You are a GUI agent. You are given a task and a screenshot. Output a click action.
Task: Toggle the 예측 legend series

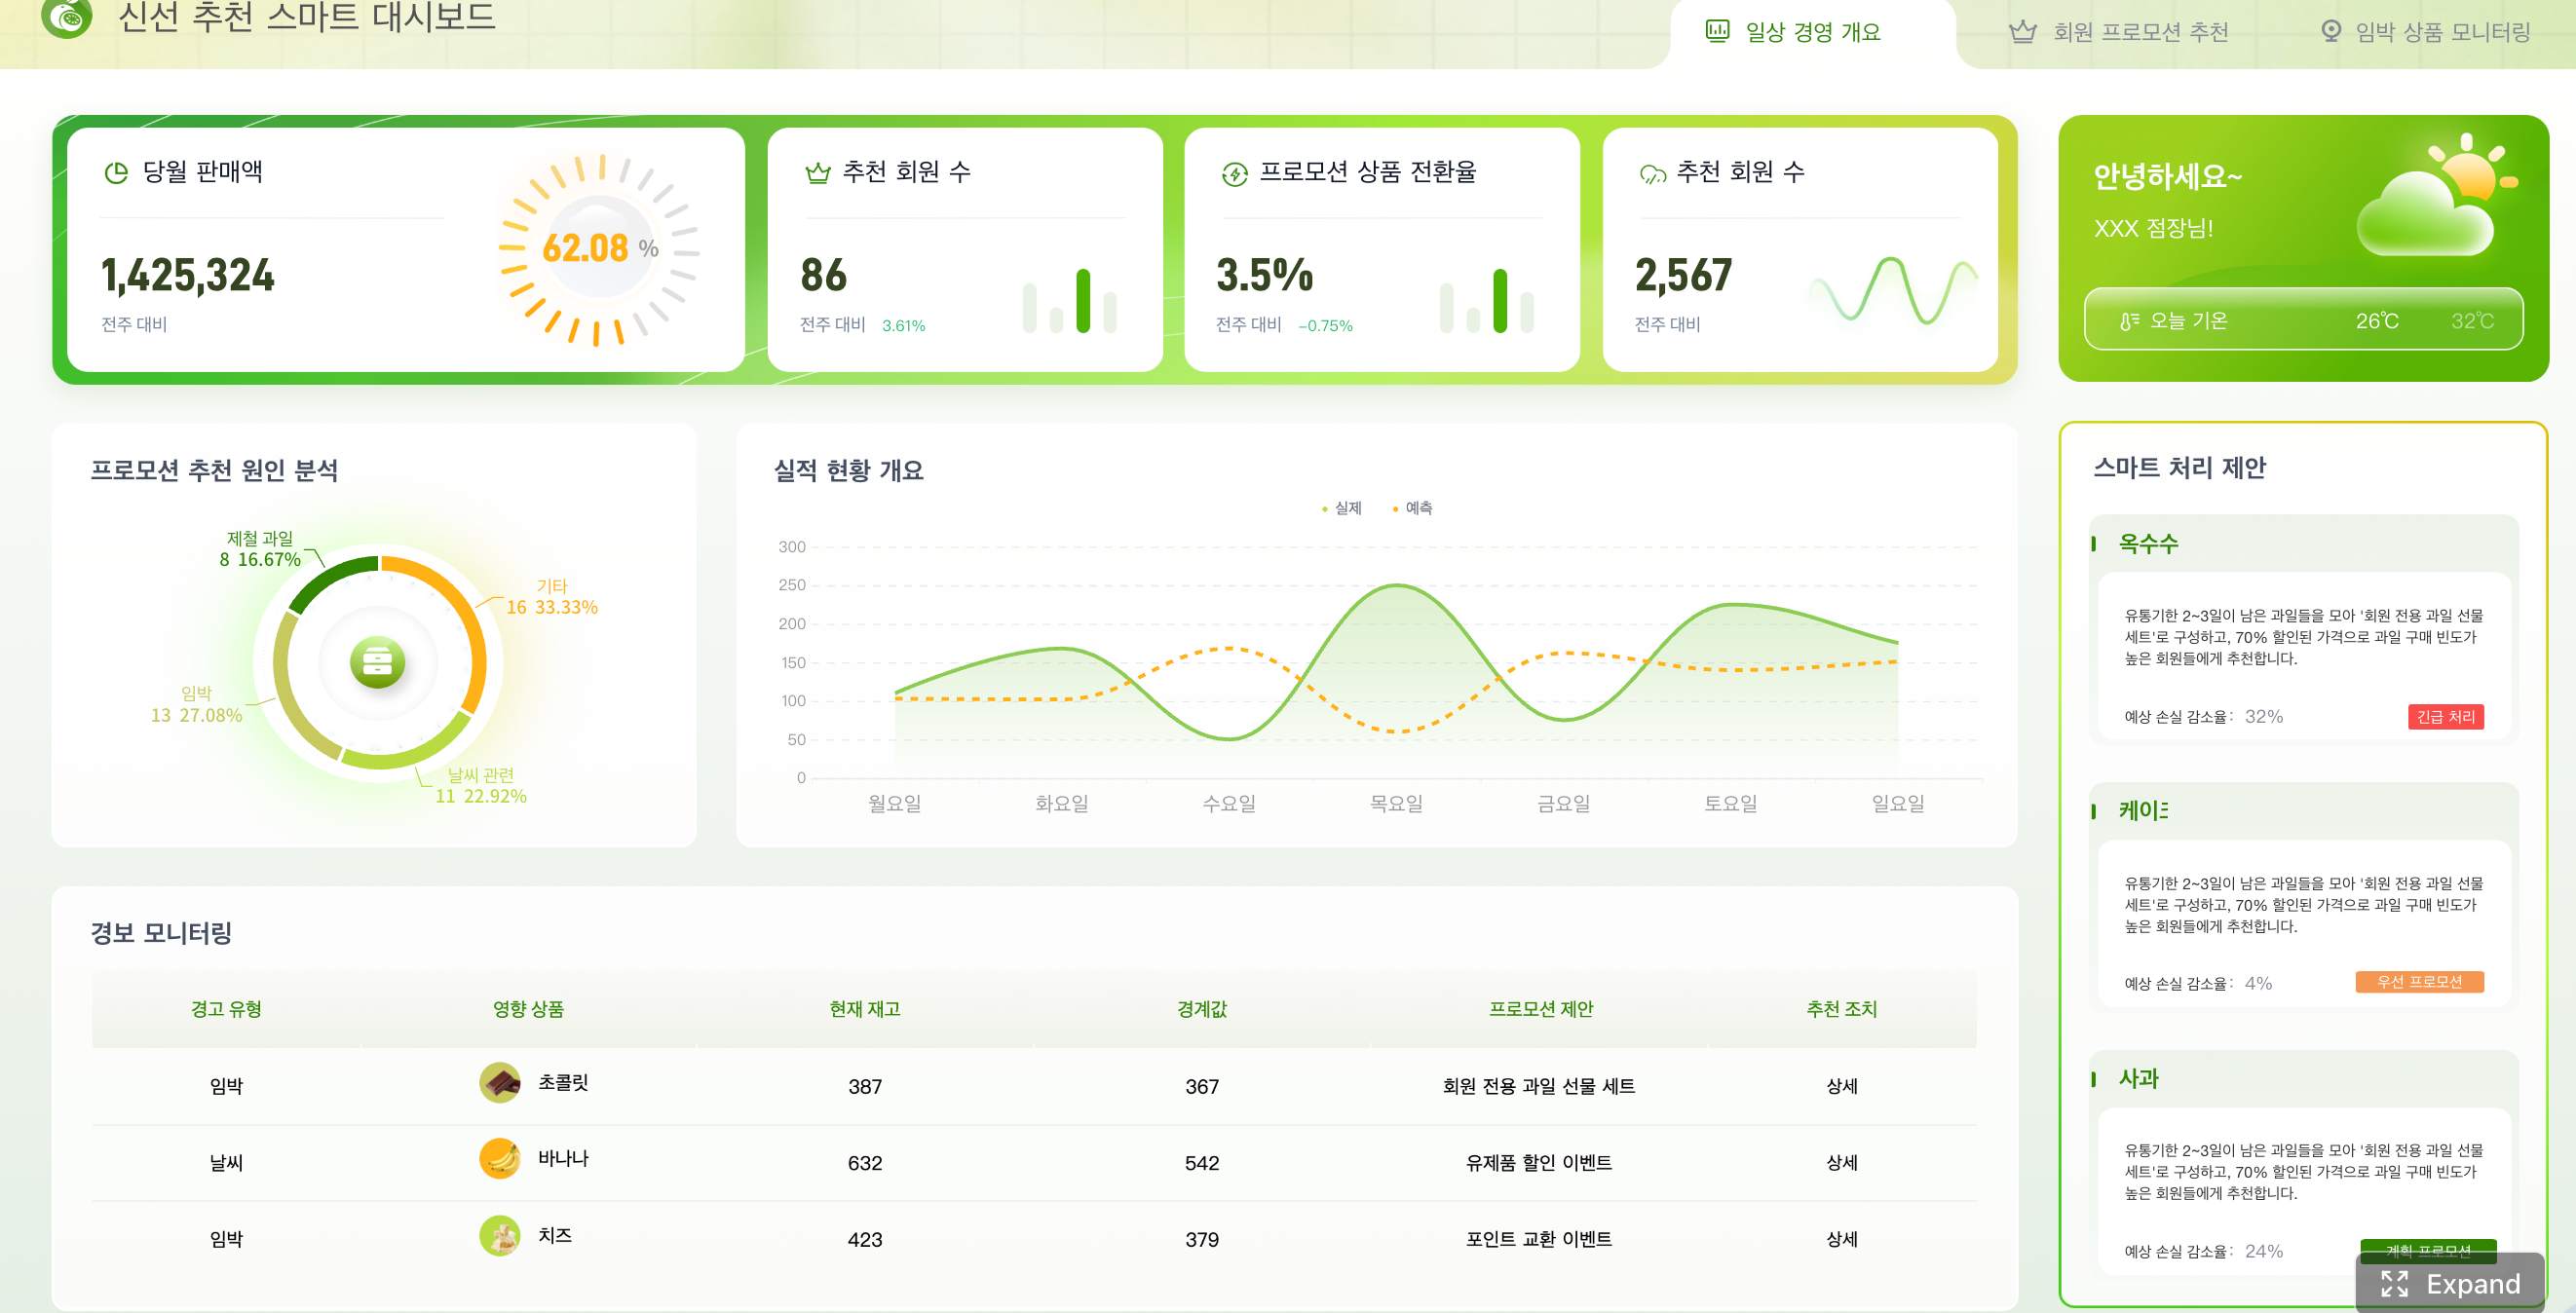pos(1412,508)
